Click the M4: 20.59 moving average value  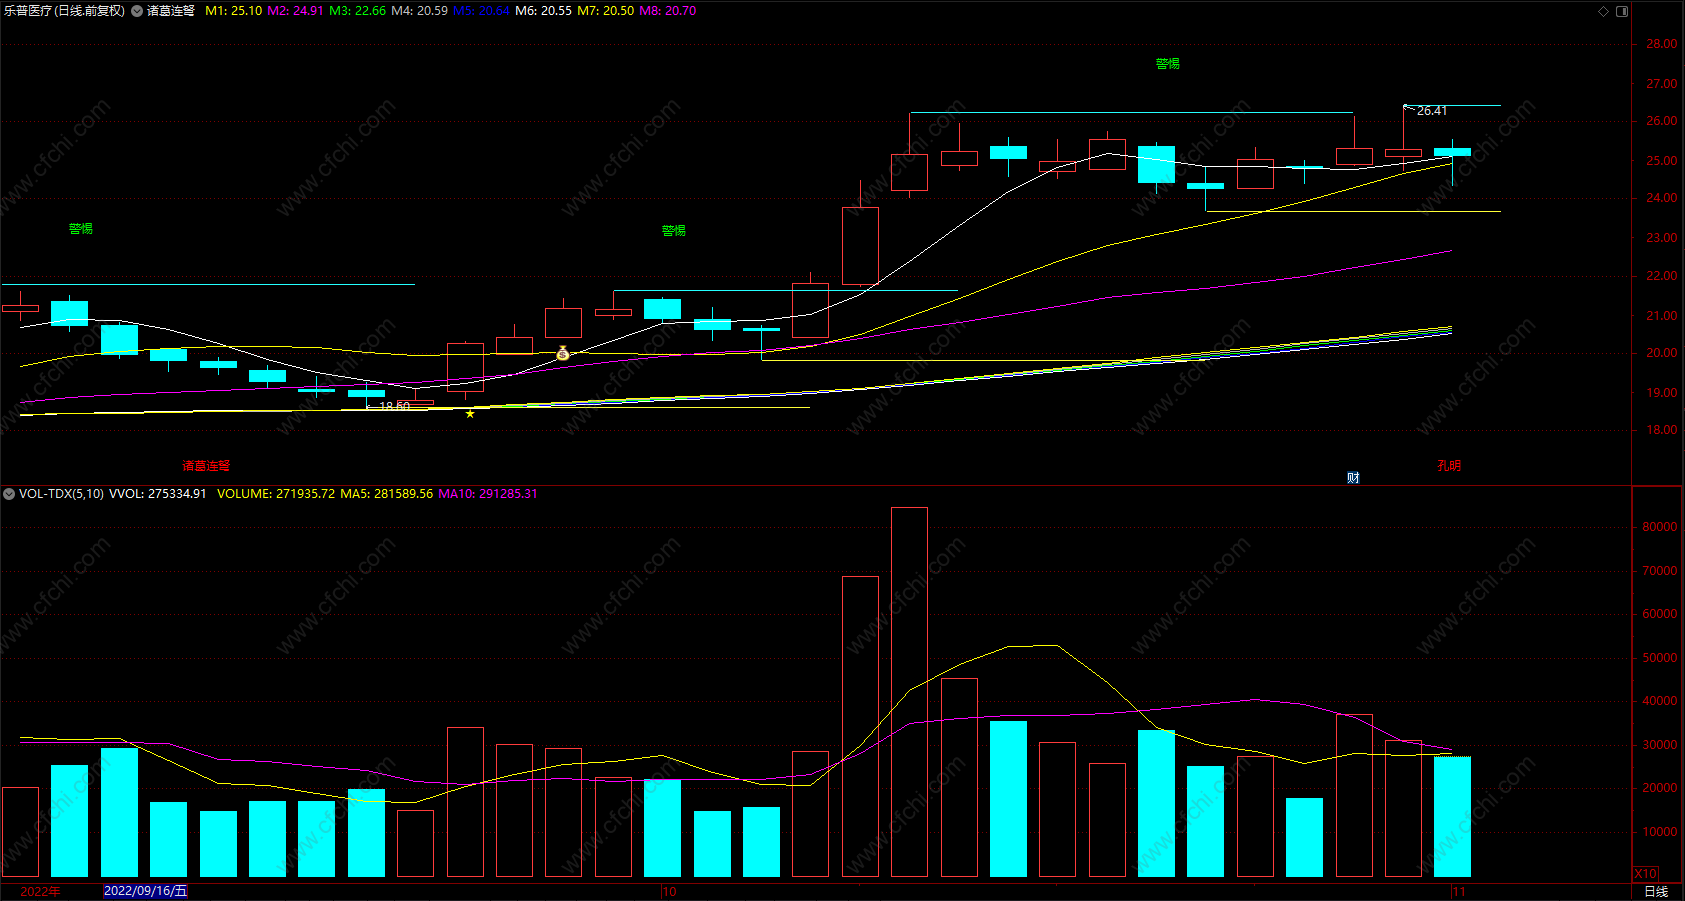pyautogui.click(x=419, y=11)
